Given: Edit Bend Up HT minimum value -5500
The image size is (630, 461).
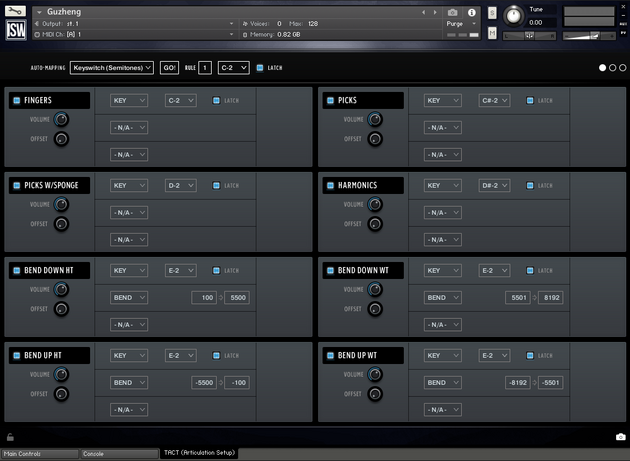Looking at the screenshot, I should tap(204, 383).
